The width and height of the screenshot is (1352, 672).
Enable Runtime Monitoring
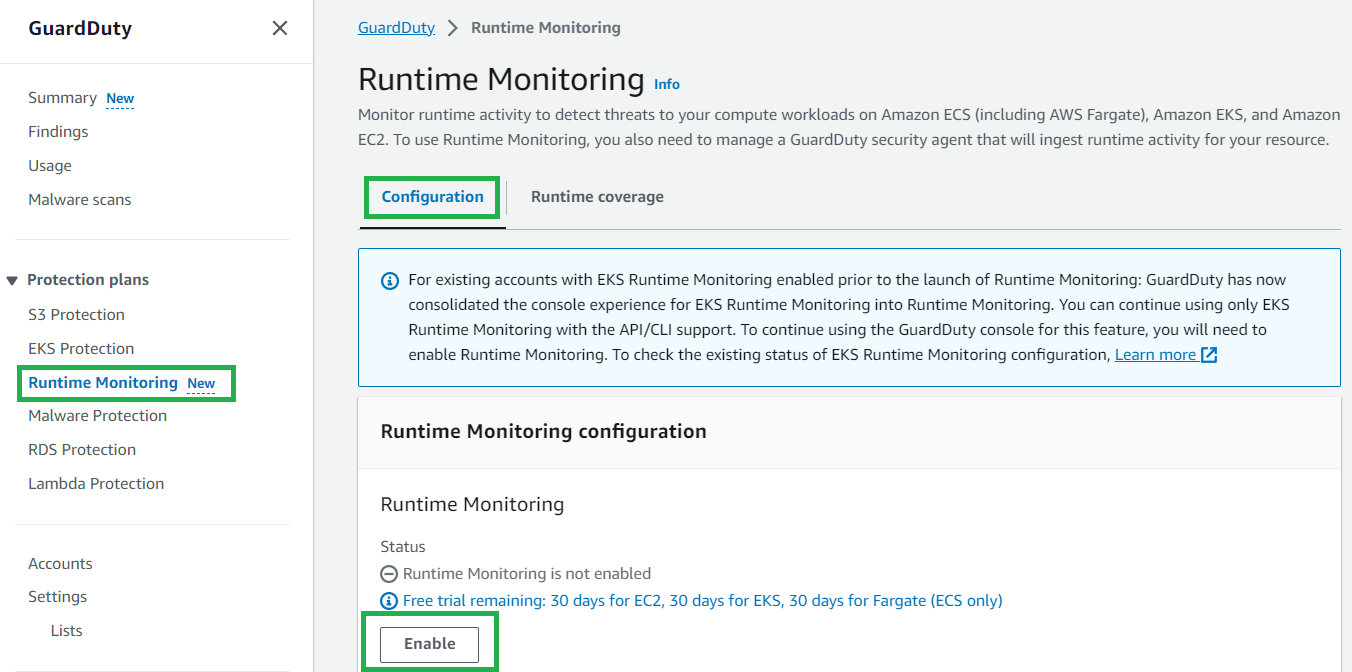click(429, 644)
